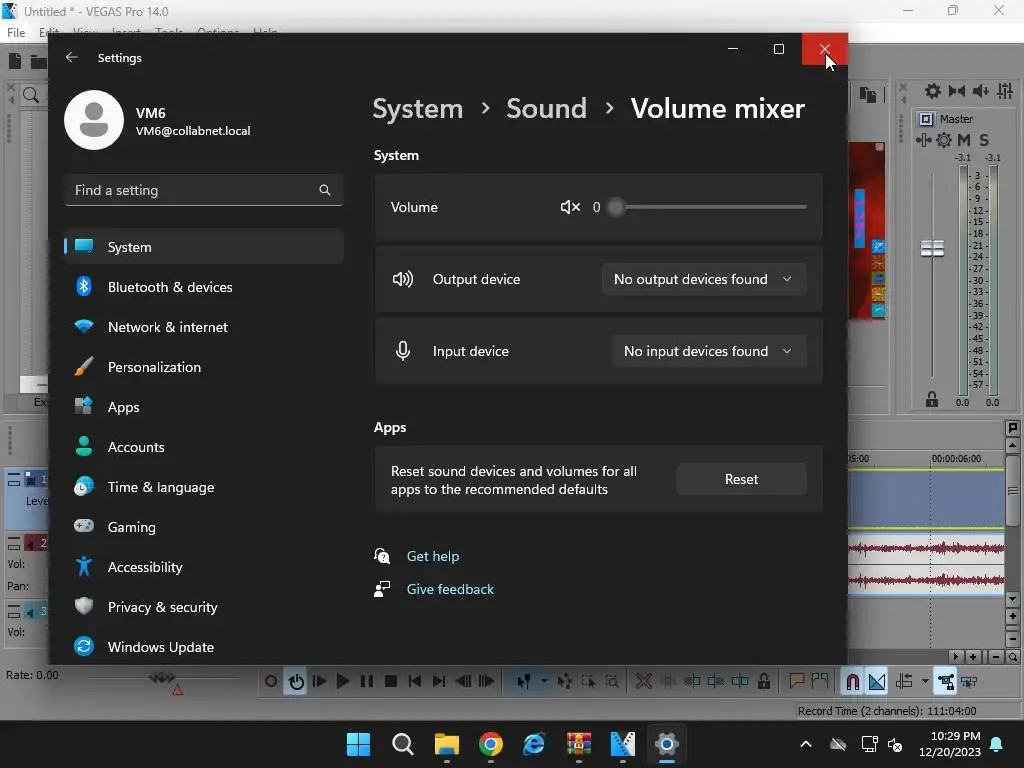1024x768 pixels.
Task: Open the File menu in VEGAS Pro
Action: point(16,33)
